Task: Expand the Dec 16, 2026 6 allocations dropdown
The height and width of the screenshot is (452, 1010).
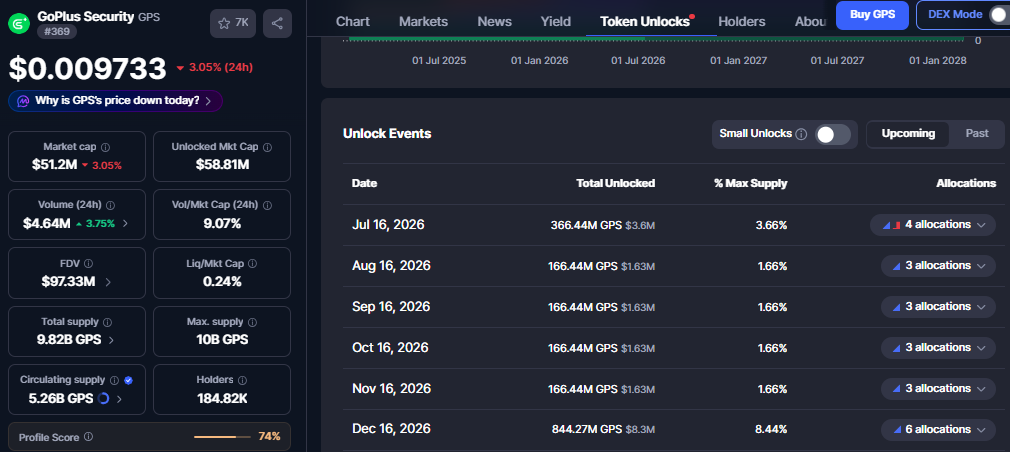Action: 938,429
